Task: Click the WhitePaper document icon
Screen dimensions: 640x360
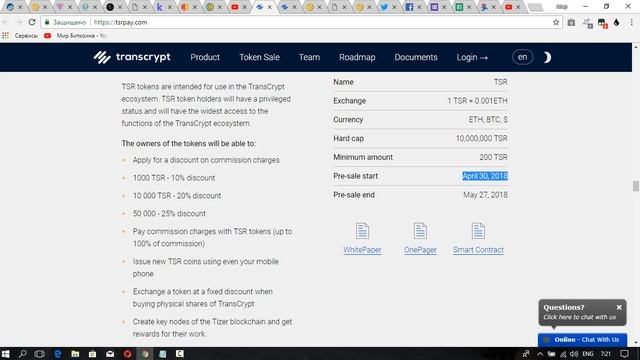Action: 362,231
